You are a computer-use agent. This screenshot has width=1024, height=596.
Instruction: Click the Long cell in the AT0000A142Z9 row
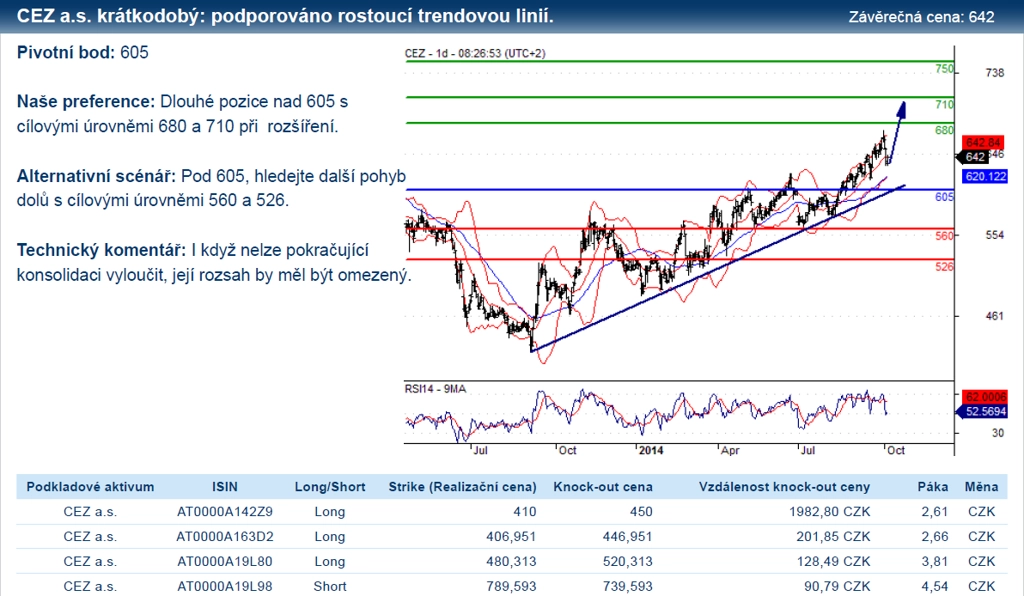pos(330,512)
